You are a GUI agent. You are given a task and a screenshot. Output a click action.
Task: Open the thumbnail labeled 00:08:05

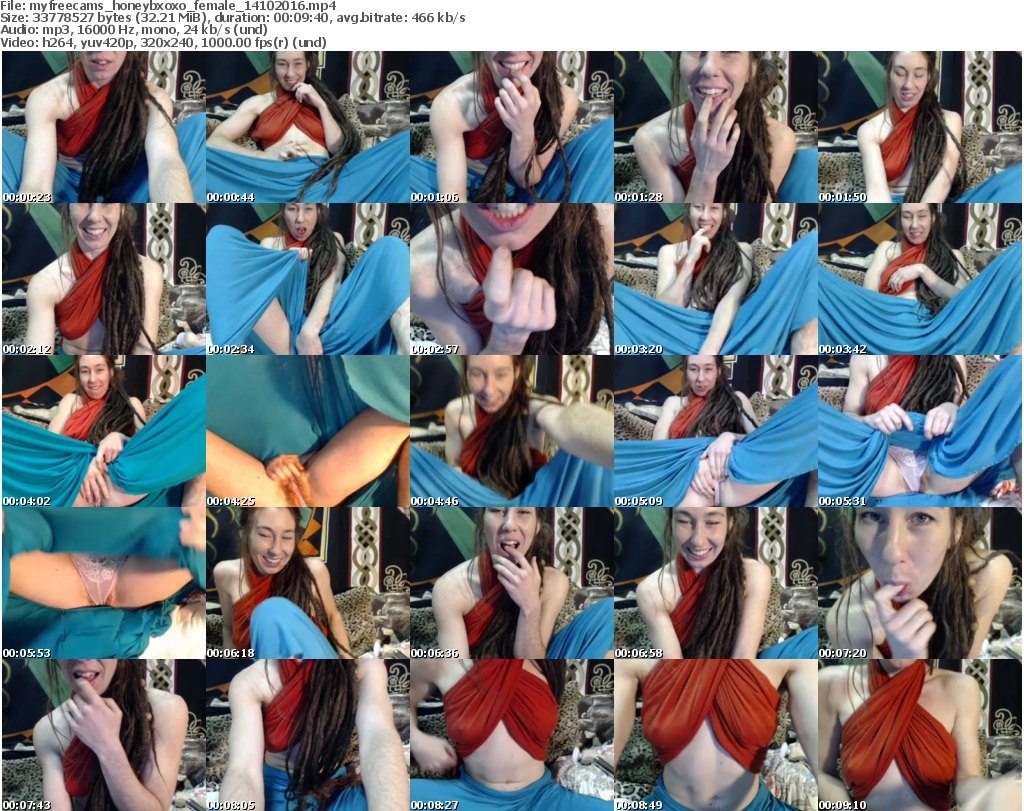tap(307, 734)
